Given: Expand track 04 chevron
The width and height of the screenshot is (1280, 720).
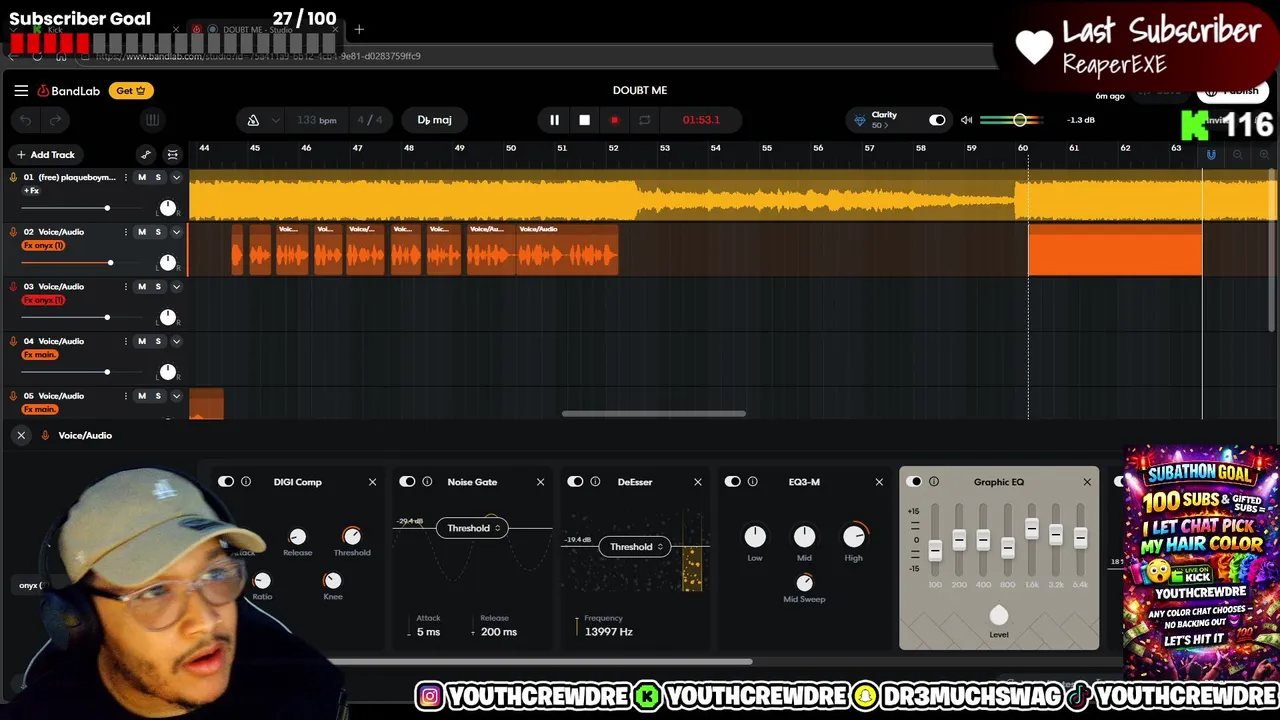Looking at the screenshot, I should pos(176,342).
